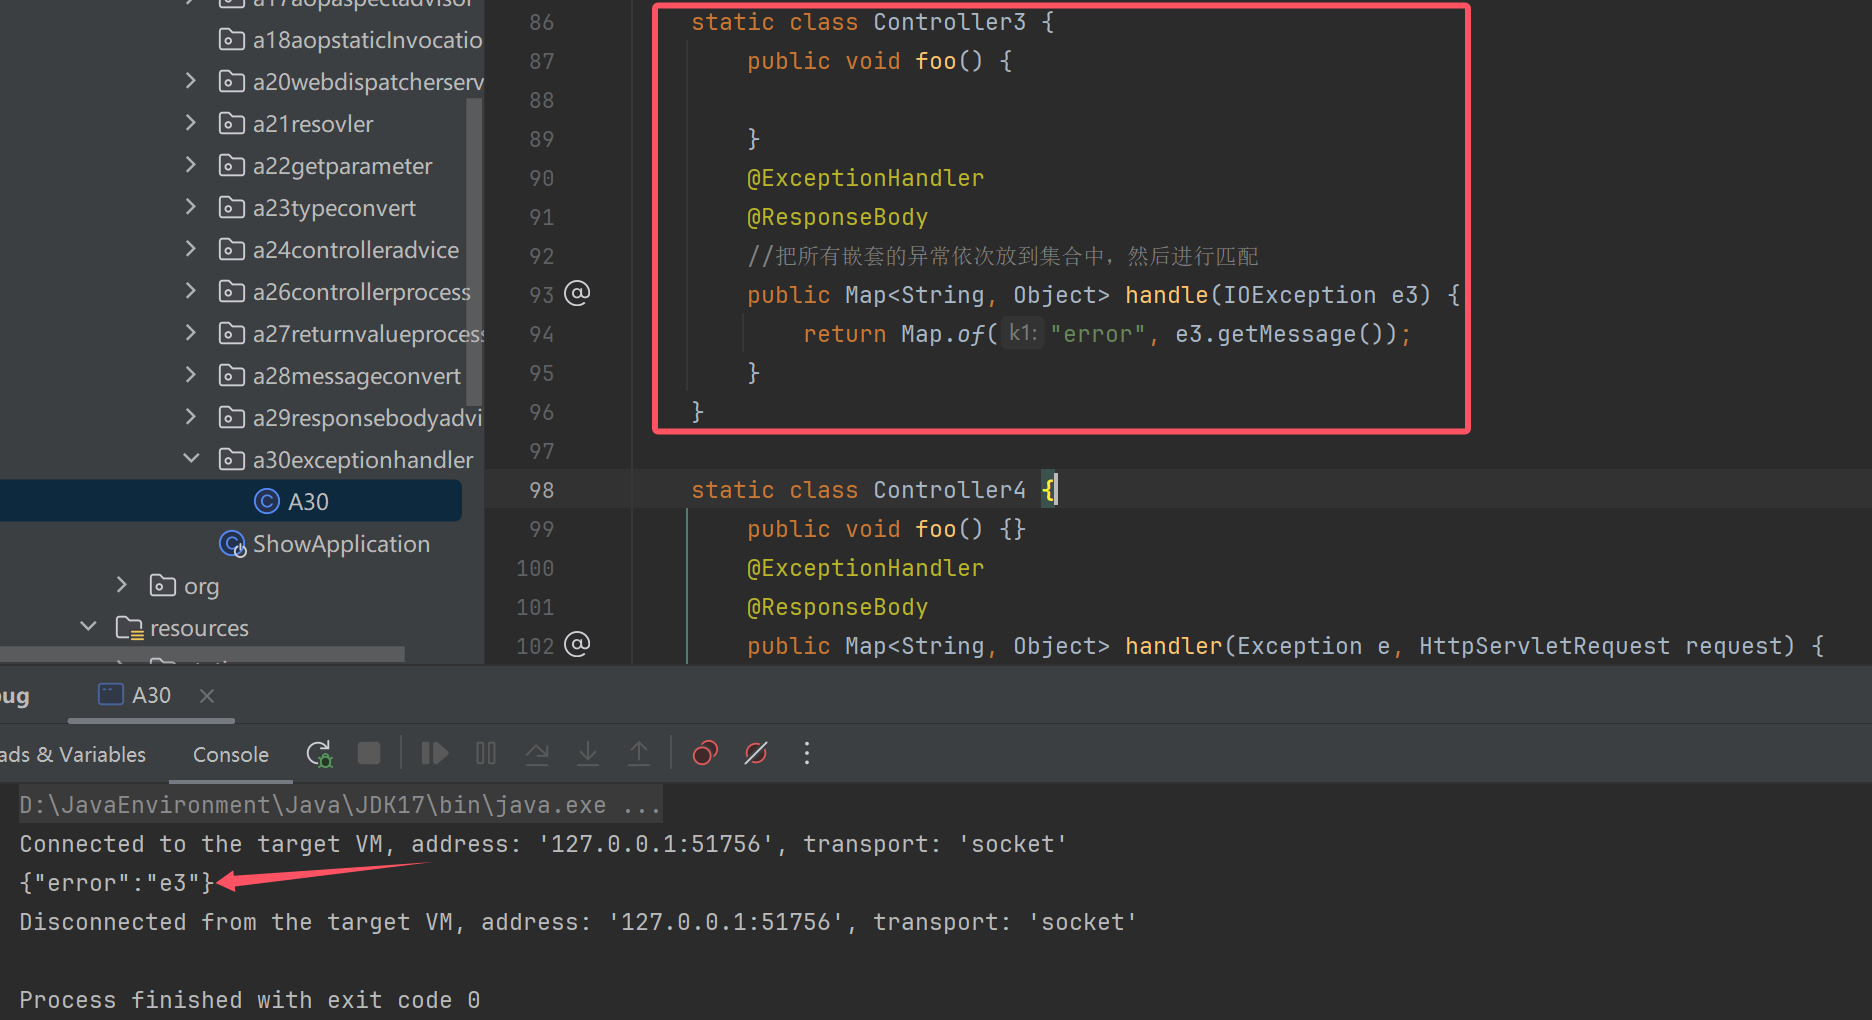The height and width of the screenshot is (1020, 1872).
Task: Click Resume Program icon
Action: (x=434, y=753)
